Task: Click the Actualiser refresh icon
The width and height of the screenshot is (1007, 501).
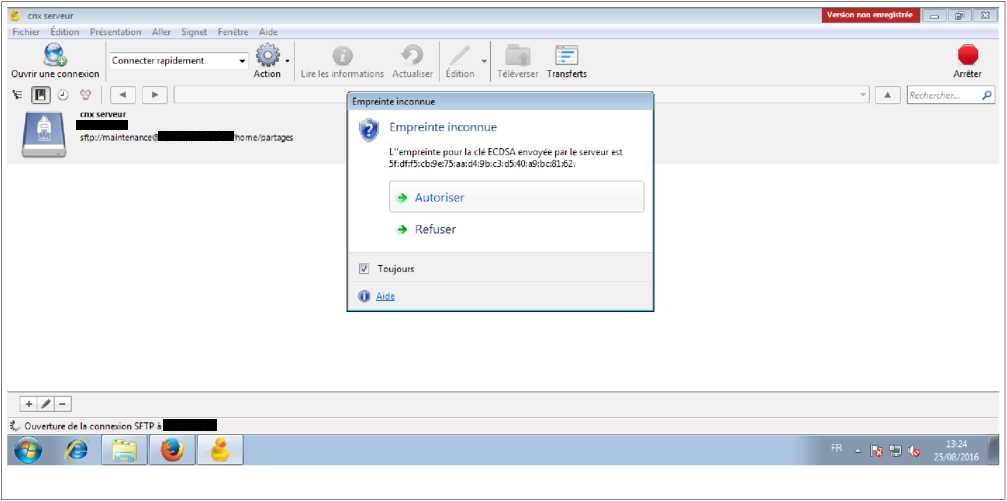Action: click(412, 56)
